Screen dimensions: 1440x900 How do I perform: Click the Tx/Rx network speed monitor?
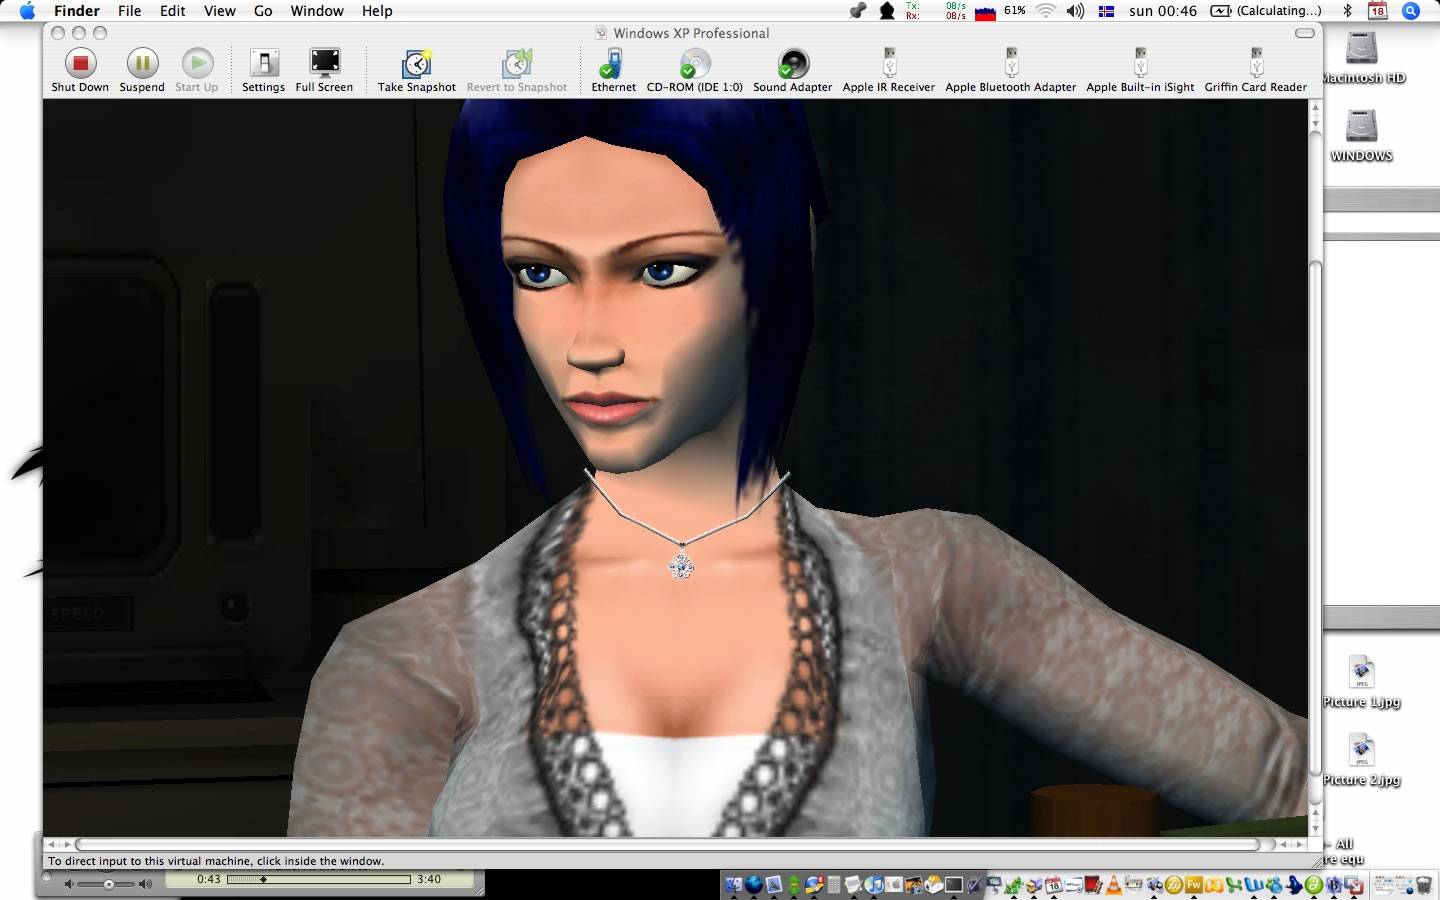pos(936,11)
